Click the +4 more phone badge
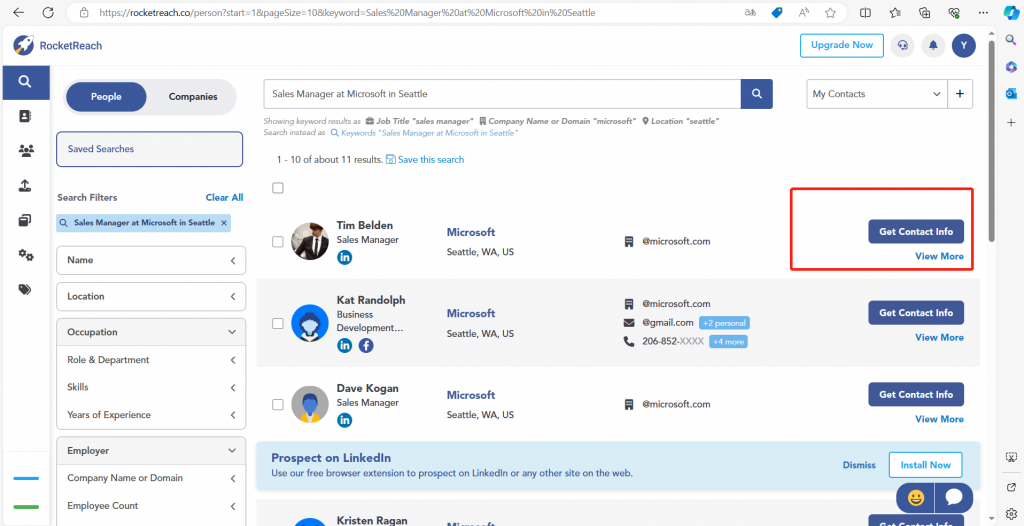The width and height of the screenshot is (1024, 526). (729, 341)
